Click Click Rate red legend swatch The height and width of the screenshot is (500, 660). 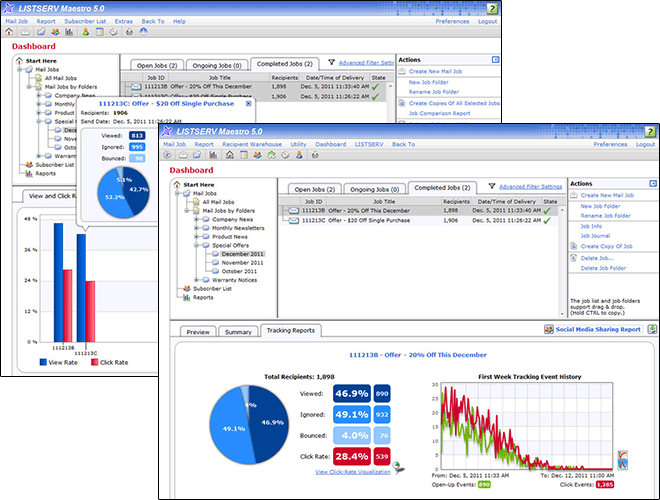[95, 362]
